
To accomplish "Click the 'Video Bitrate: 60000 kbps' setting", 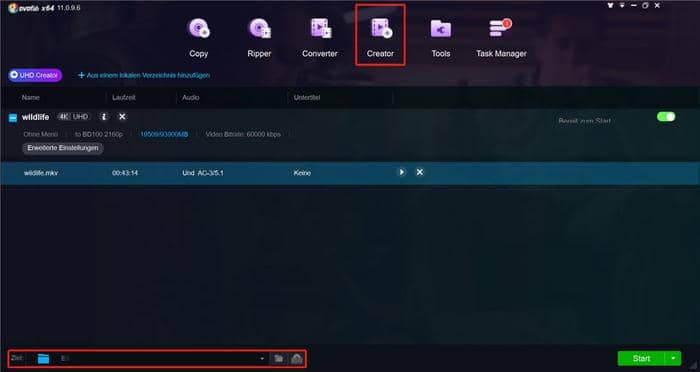I will point(243,134).
